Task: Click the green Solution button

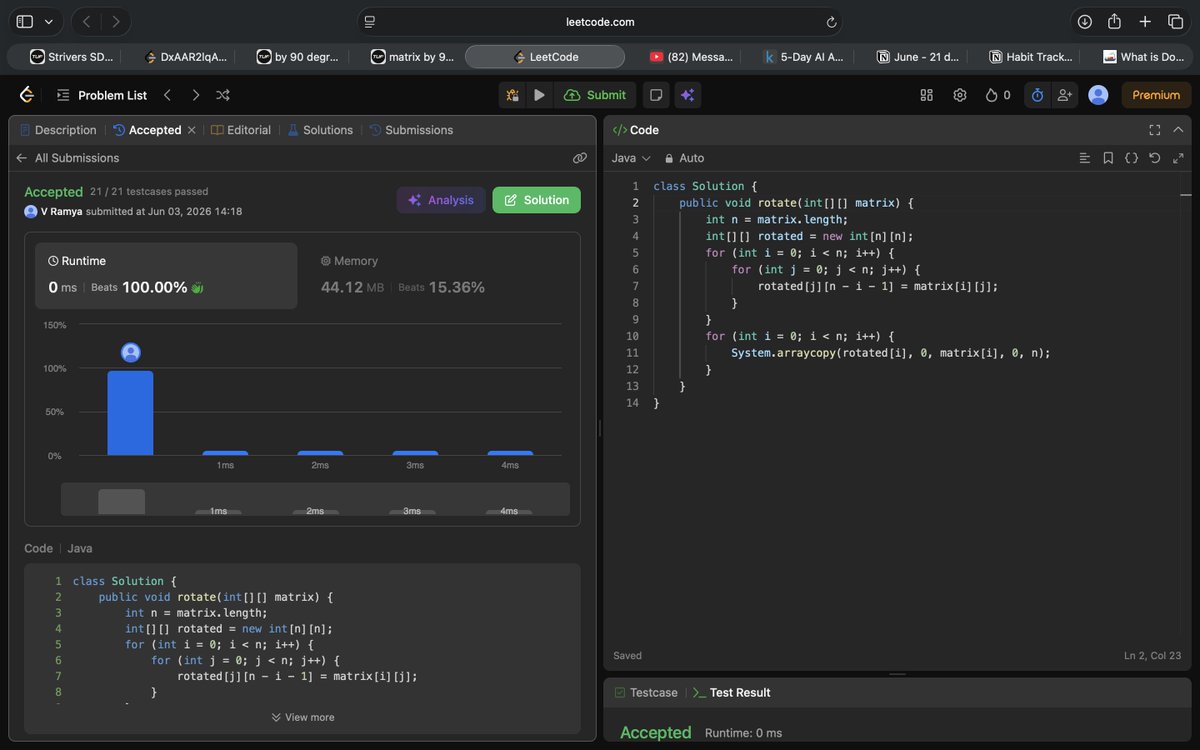Action: point(536,200)
